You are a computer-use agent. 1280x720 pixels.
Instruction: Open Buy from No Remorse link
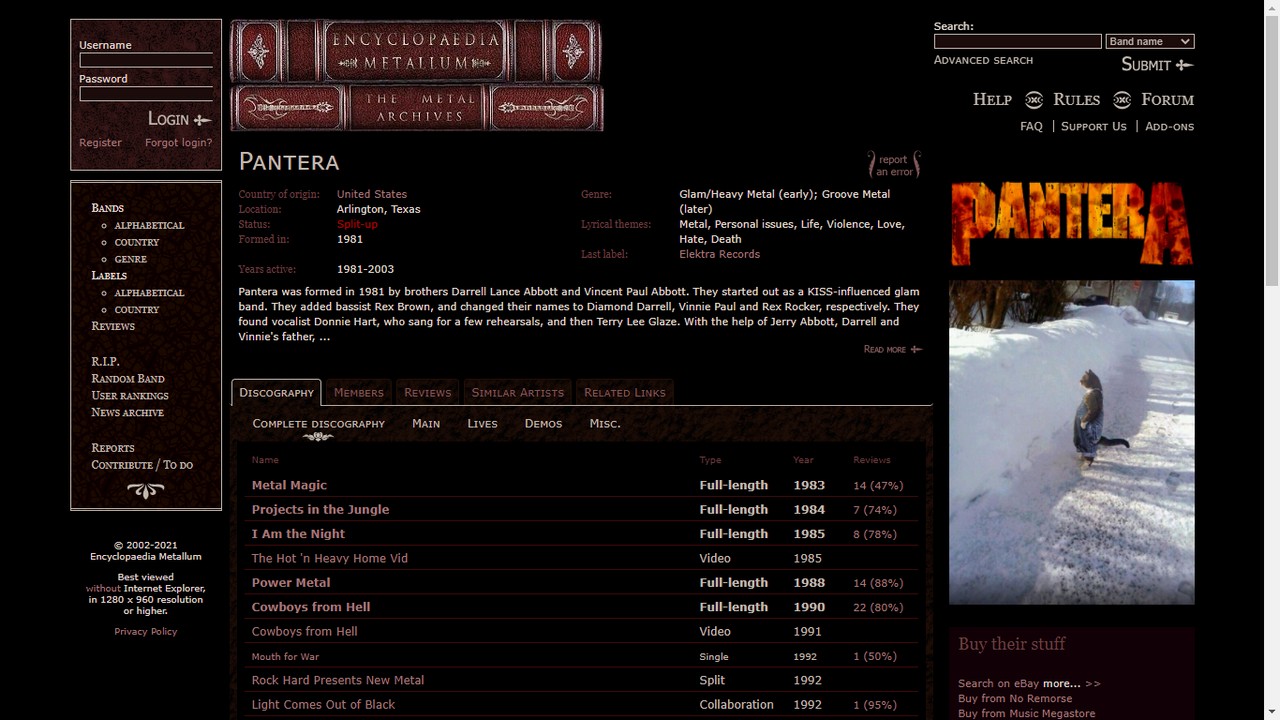coord(1015,699)
